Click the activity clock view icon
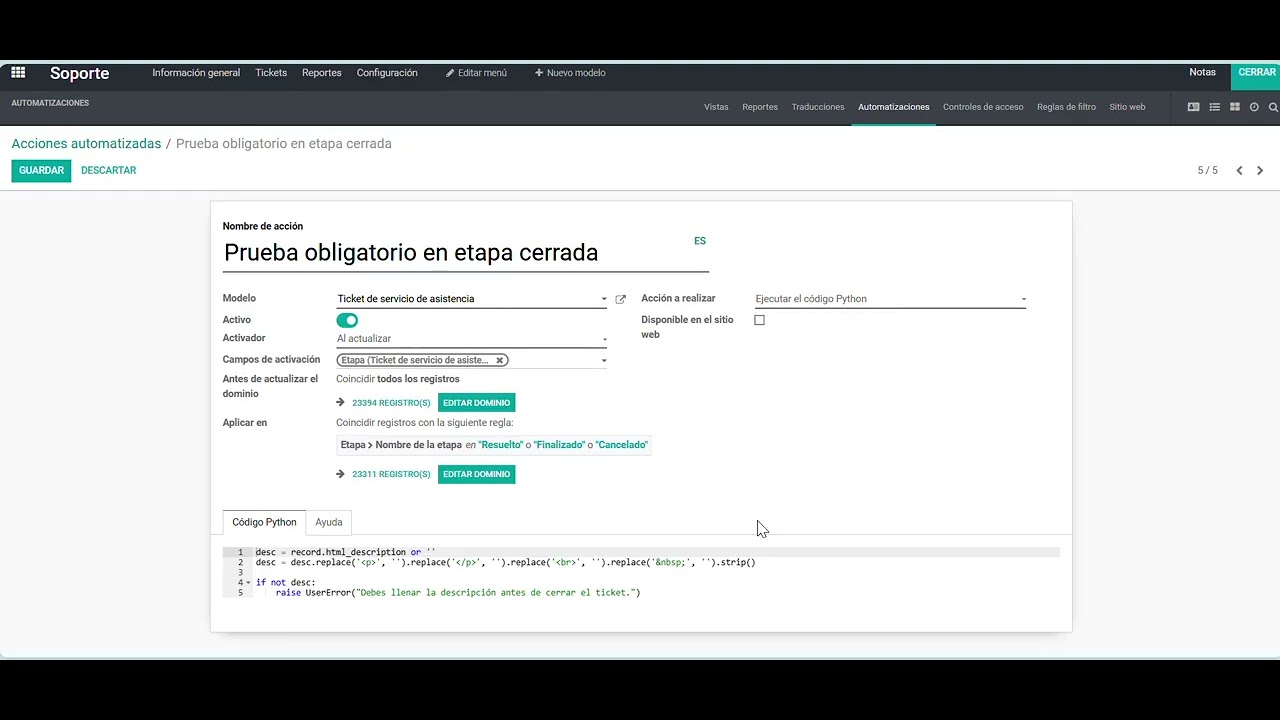Image resolution: width=1280 pixels, height=720 pixels. pos(1254,107)
